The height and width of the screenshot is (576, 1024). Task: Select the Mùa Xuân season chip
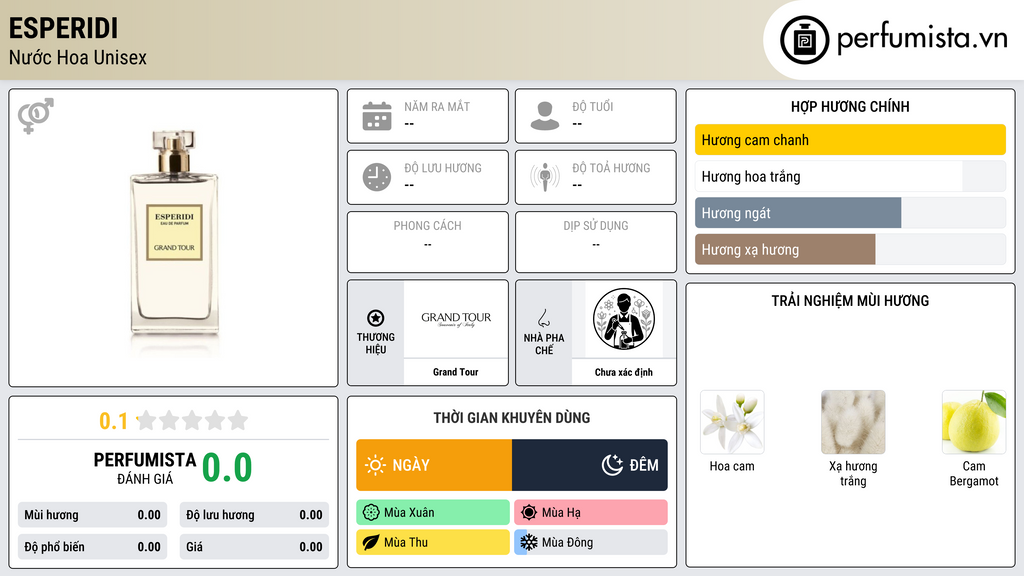pos(433,513)
